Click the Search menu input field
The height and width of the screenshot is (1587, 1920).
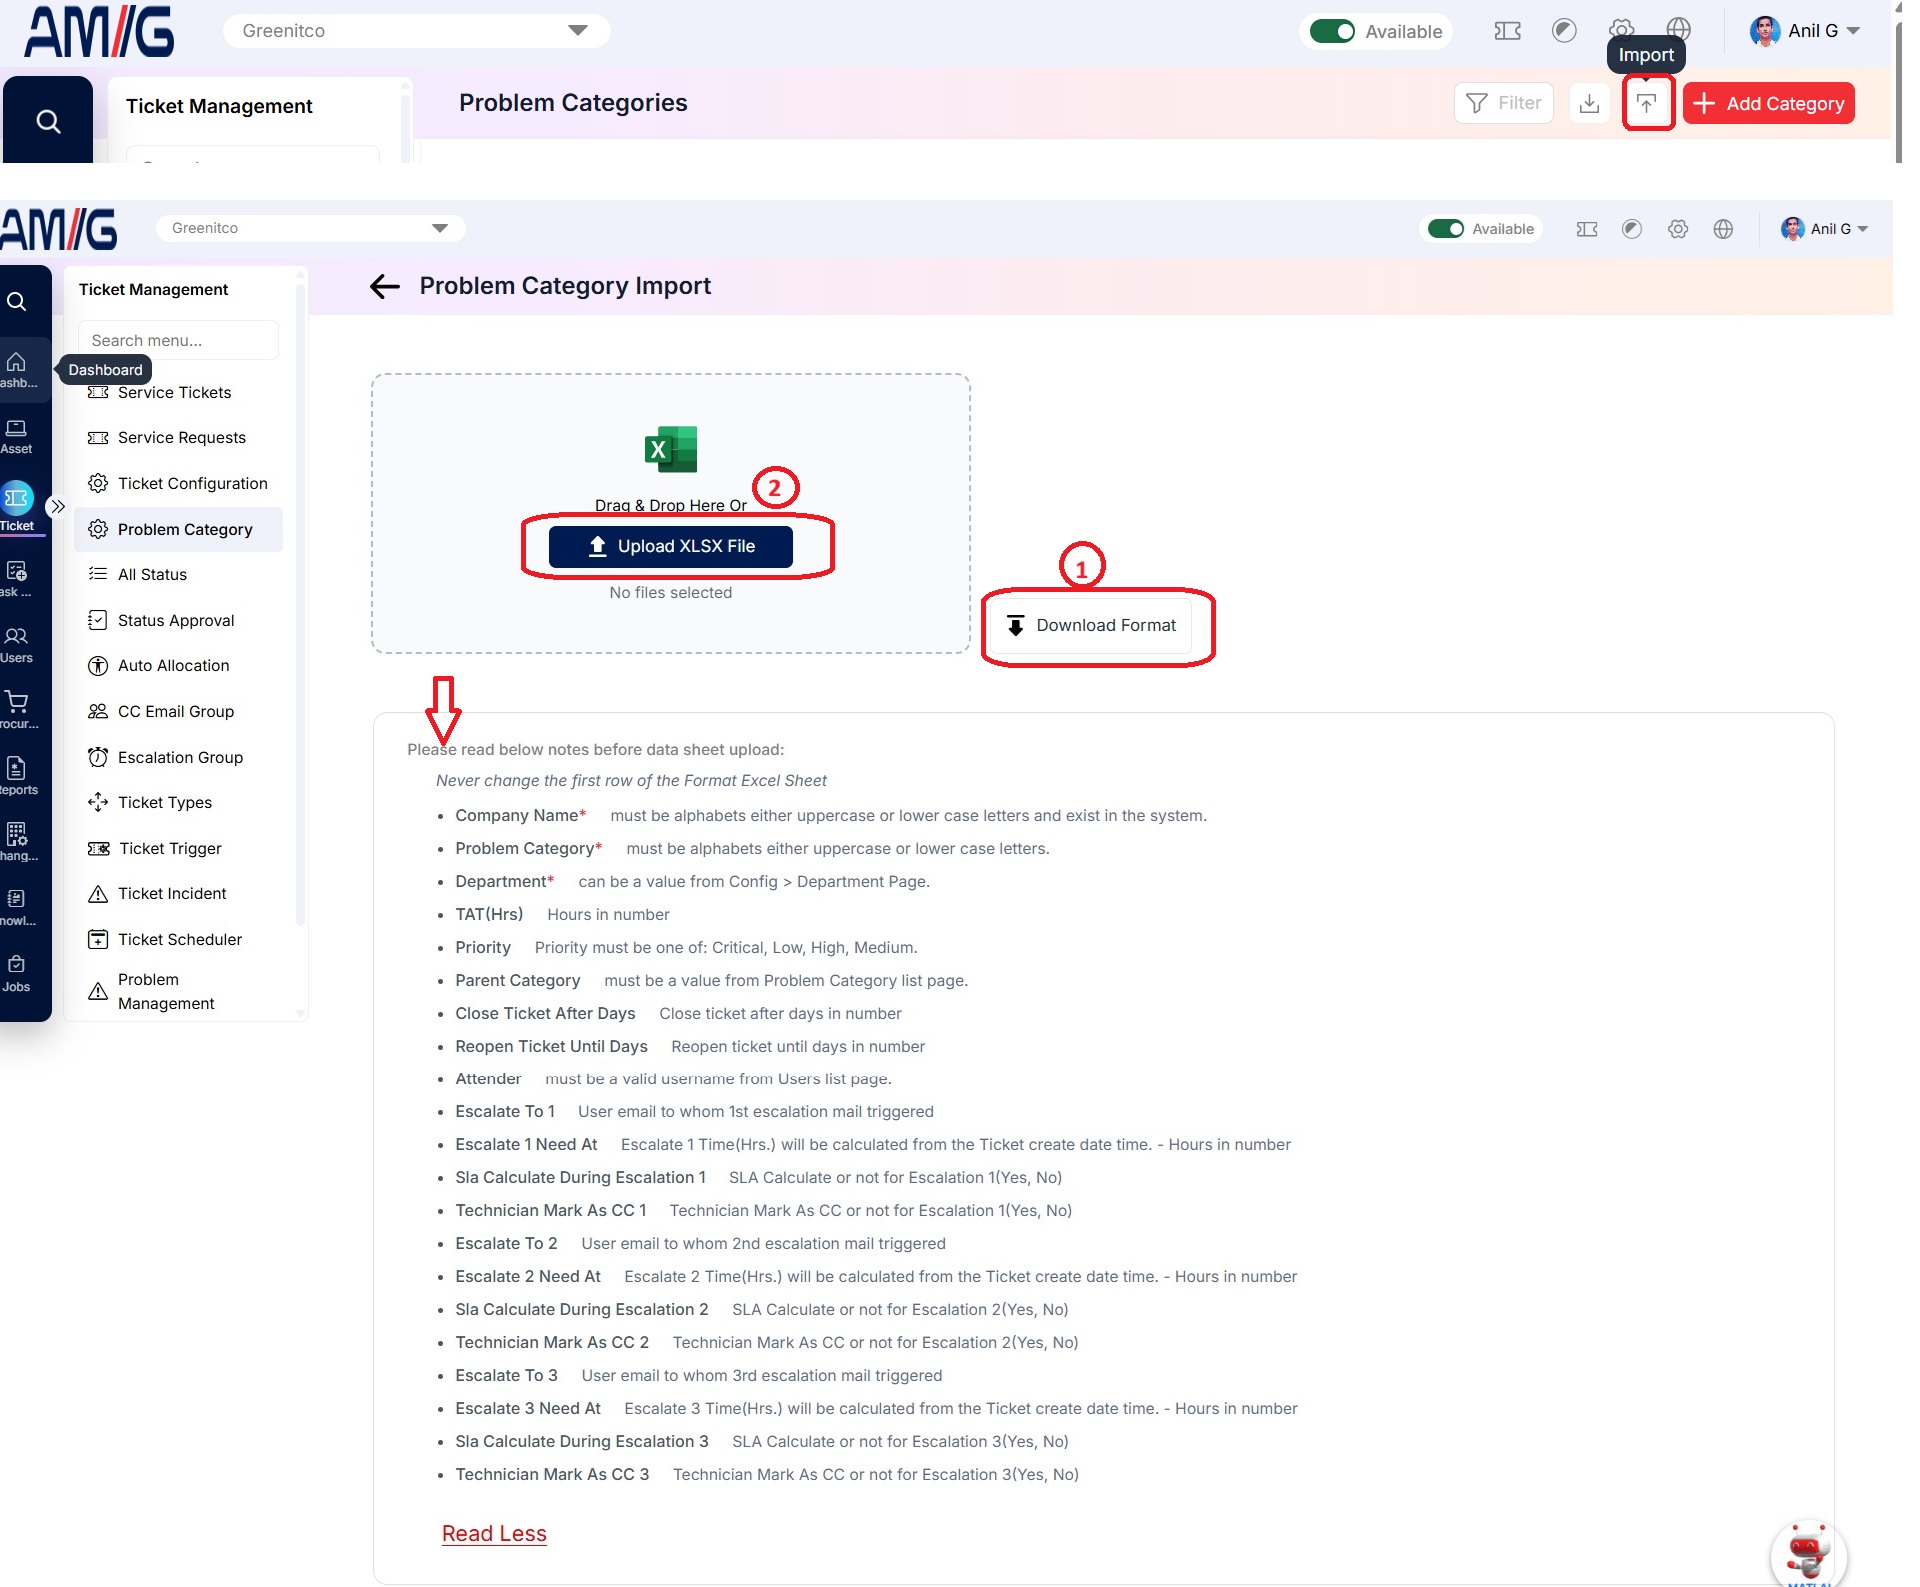178,340
